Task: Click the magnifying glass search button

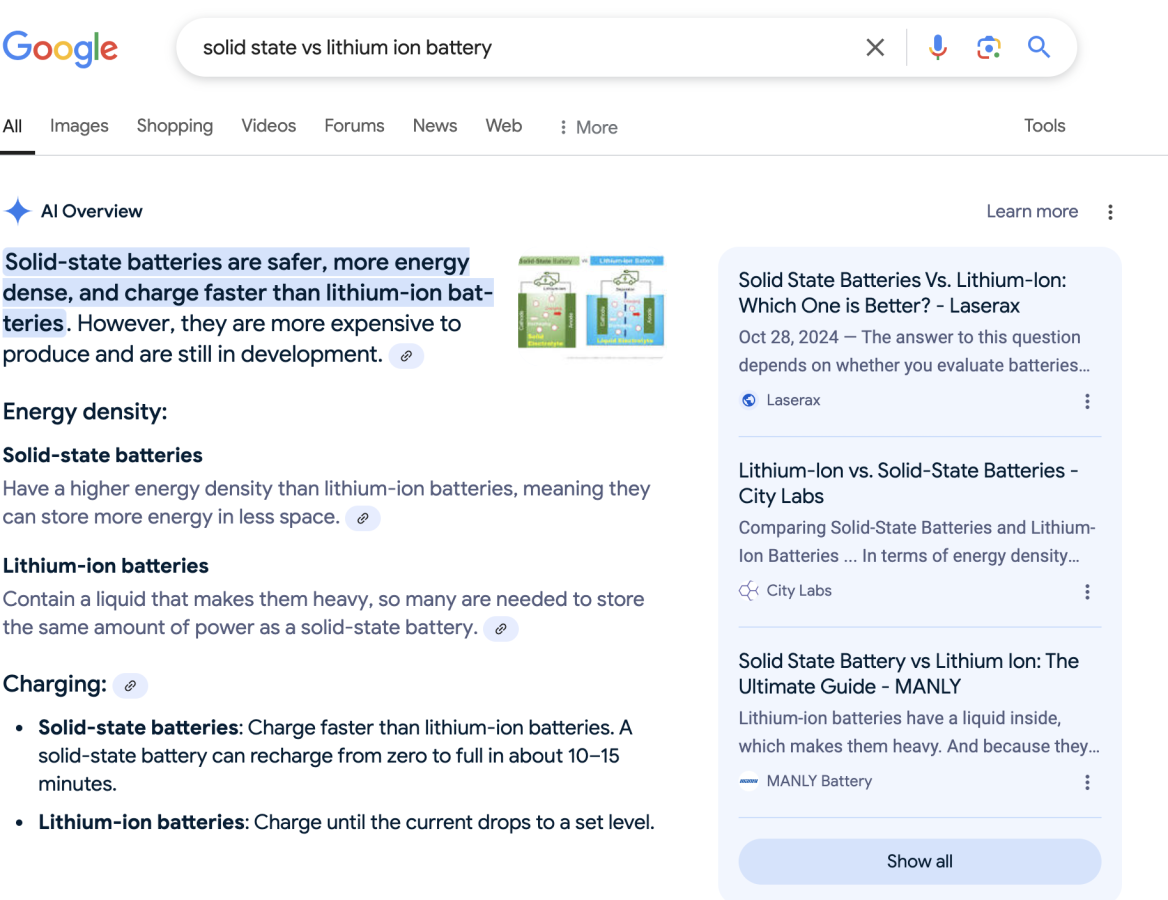Action: pyautogui.click(x=1039, y=48)
